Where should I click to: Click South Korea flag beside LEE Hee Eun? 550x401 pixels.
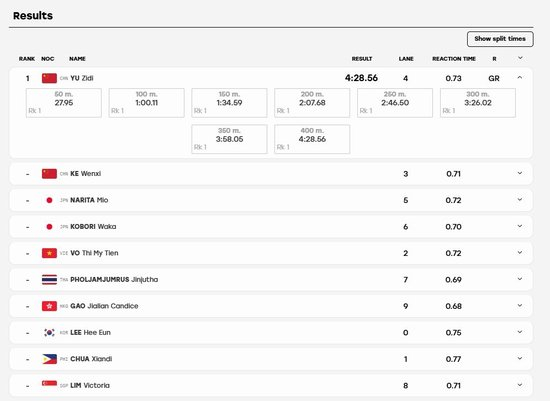(x=49, y=332)
